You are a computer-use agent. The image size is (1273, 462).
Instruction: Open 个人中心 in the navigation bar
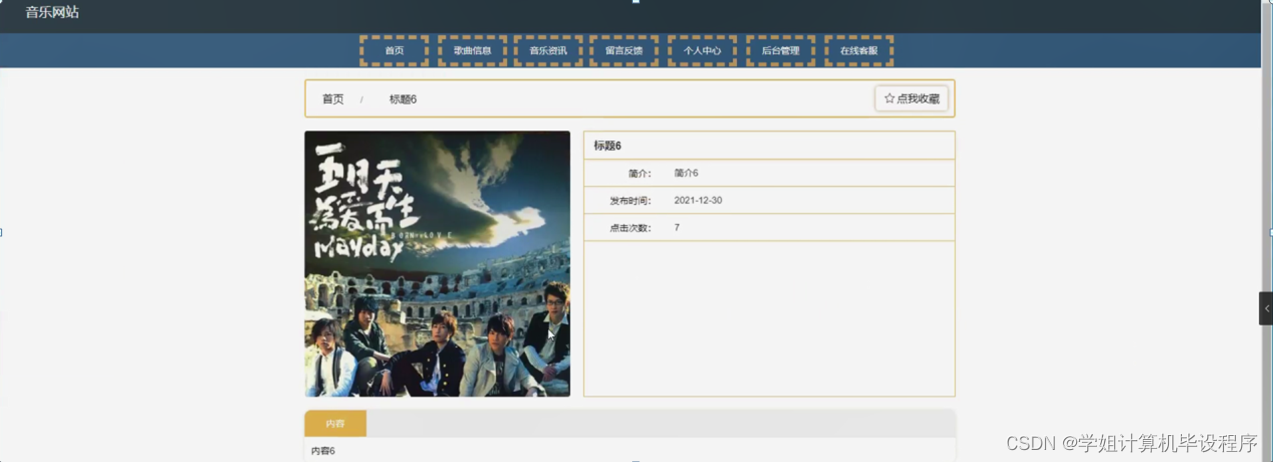702,51
